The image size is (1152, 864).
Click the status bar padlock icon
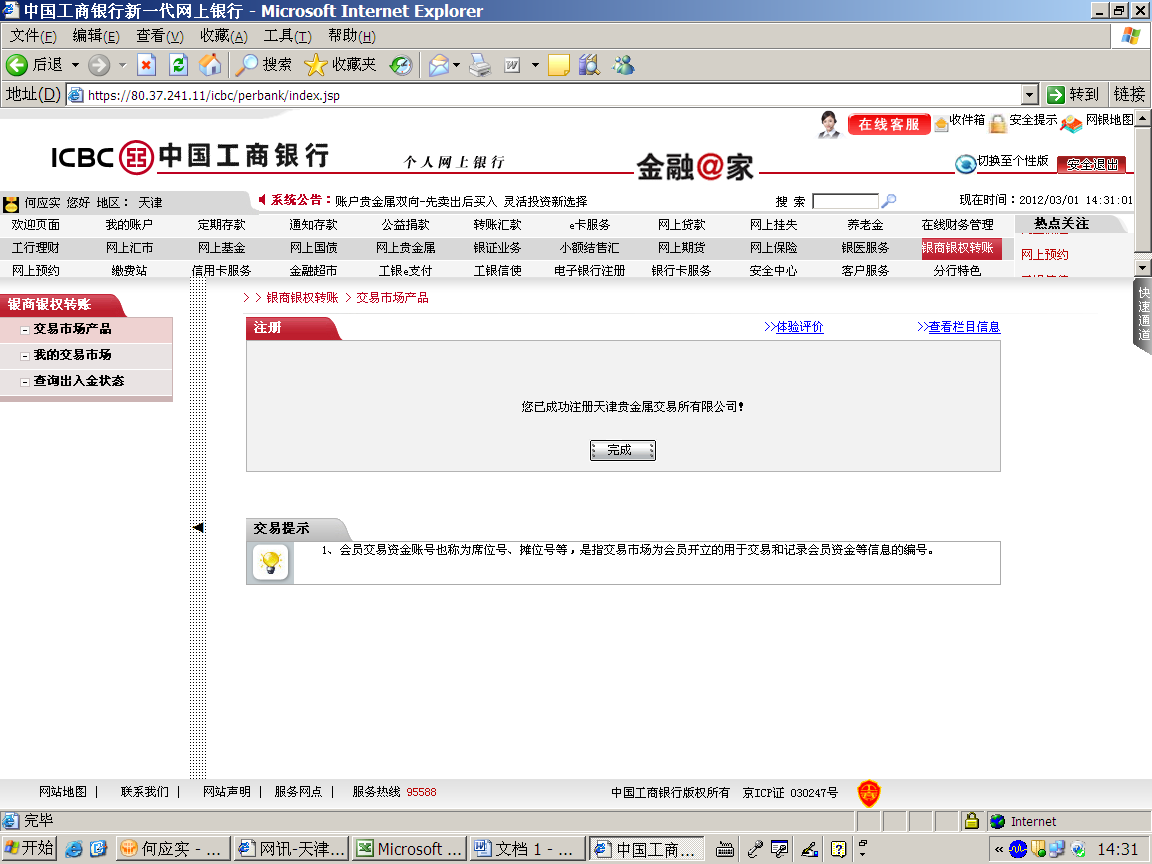point(971,821)
